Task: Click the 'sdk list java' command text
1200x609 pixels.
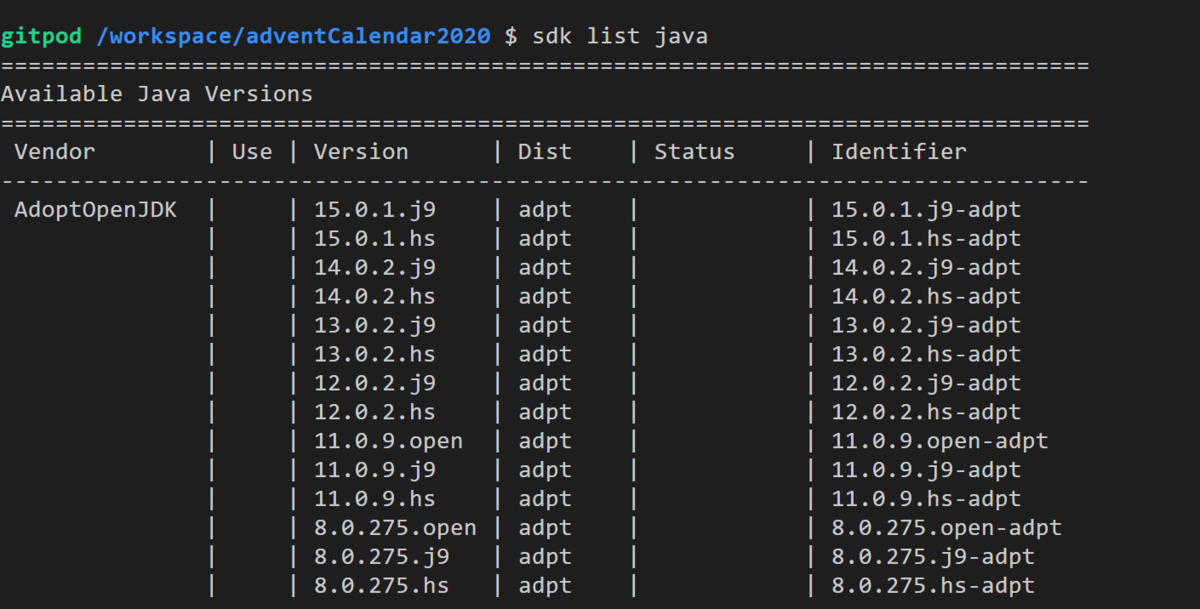Action: click(620, 37)
